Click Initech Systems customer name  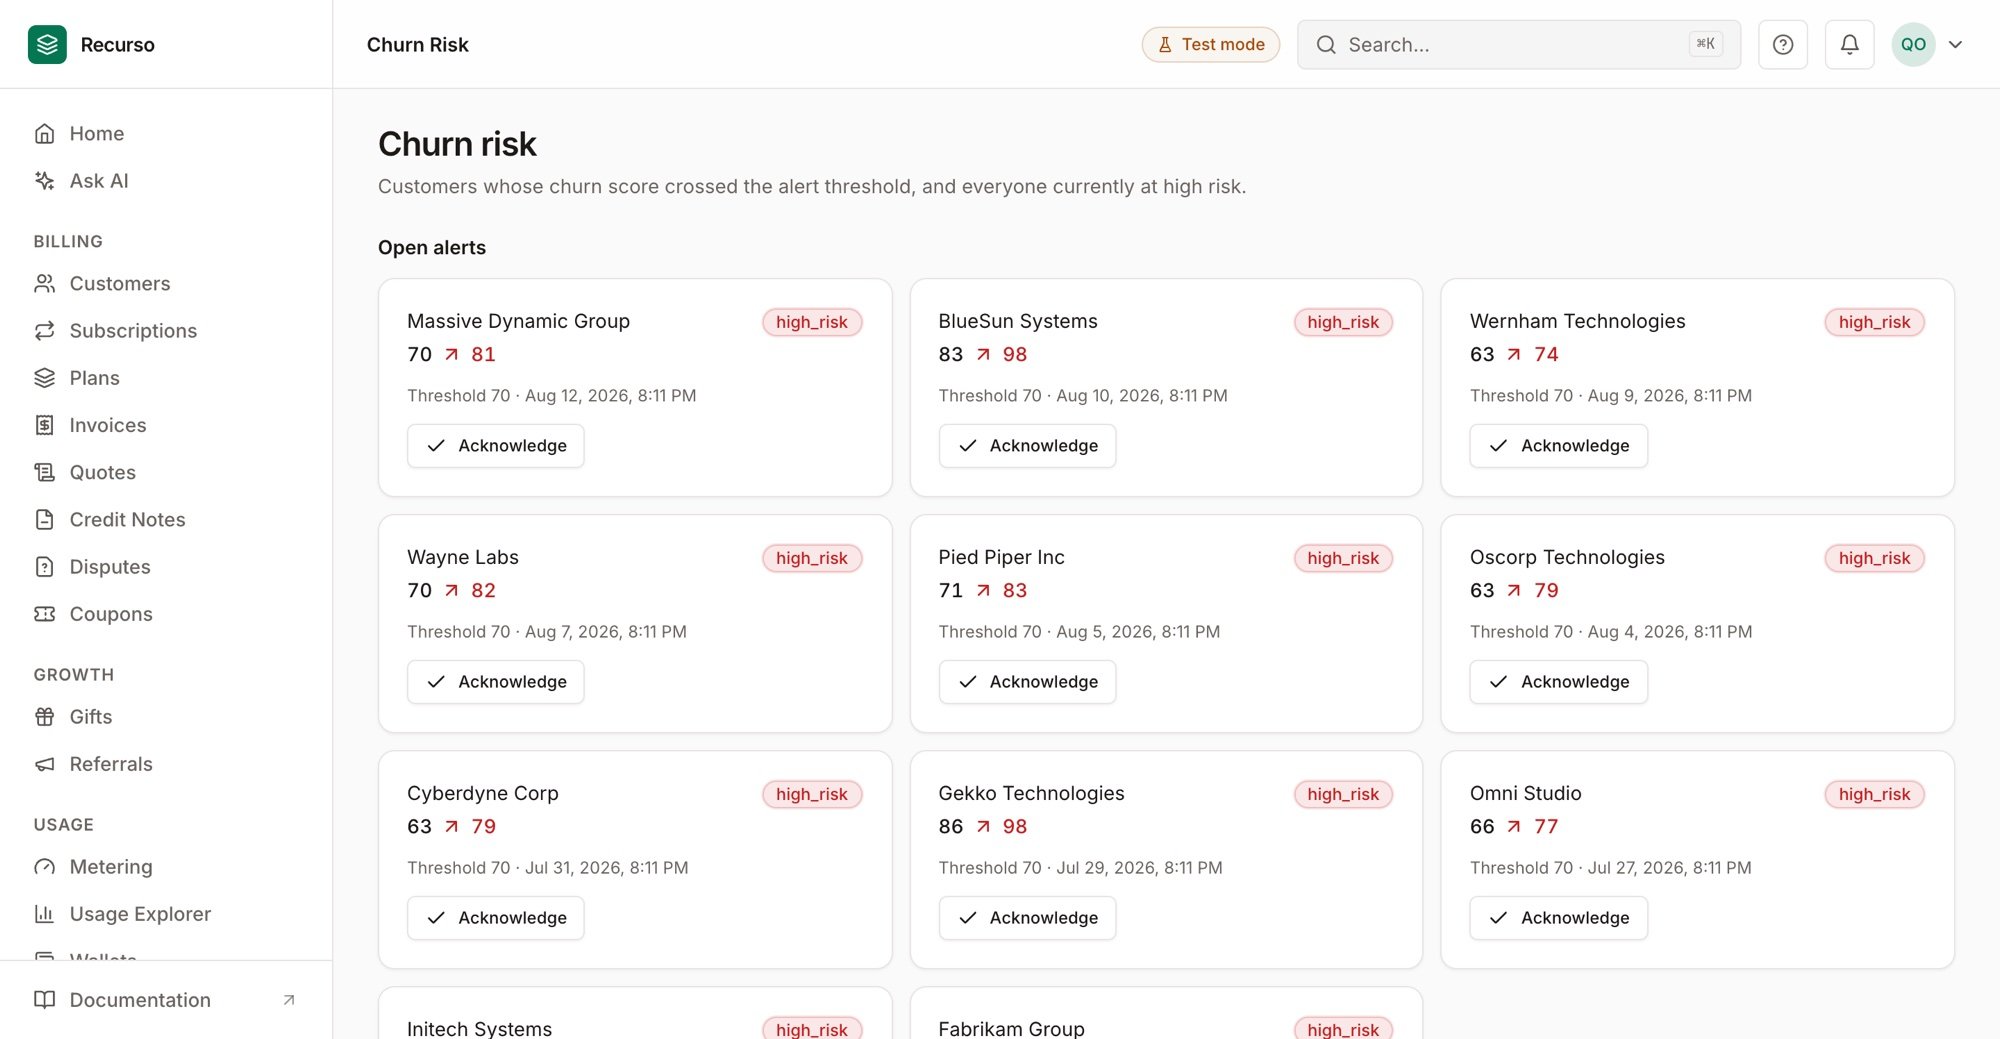(479, 1028)
